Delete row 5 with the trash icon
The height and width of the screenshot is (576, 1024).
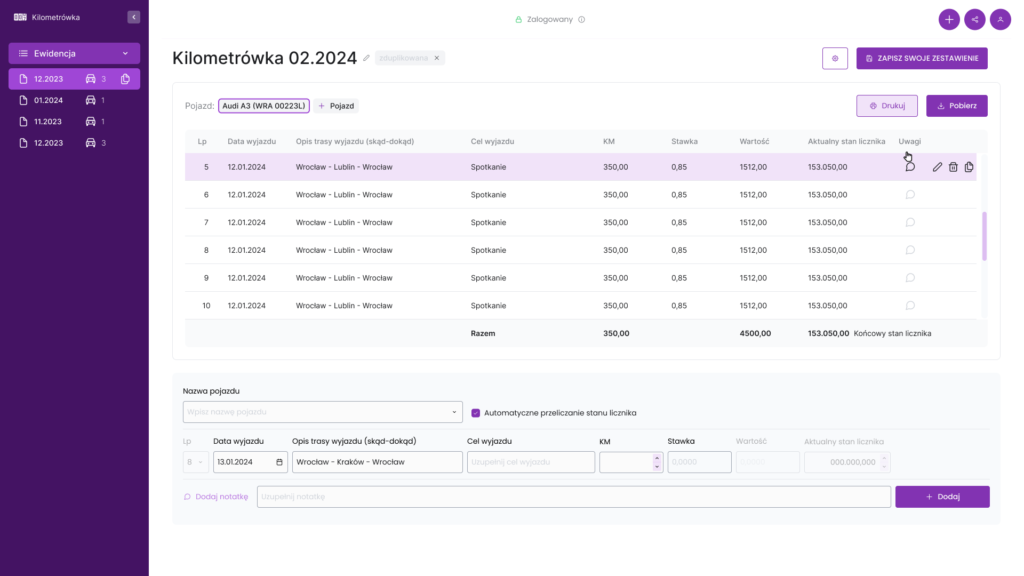pyautogui.click(x=952, y=167)
